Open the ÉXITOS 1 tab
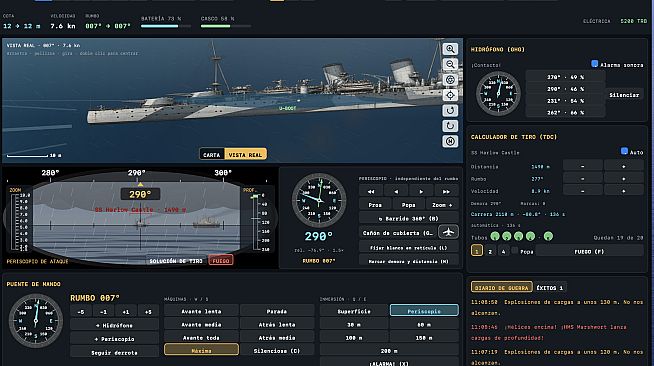Screen dimensions: 654x366 (x=550, y=287)
